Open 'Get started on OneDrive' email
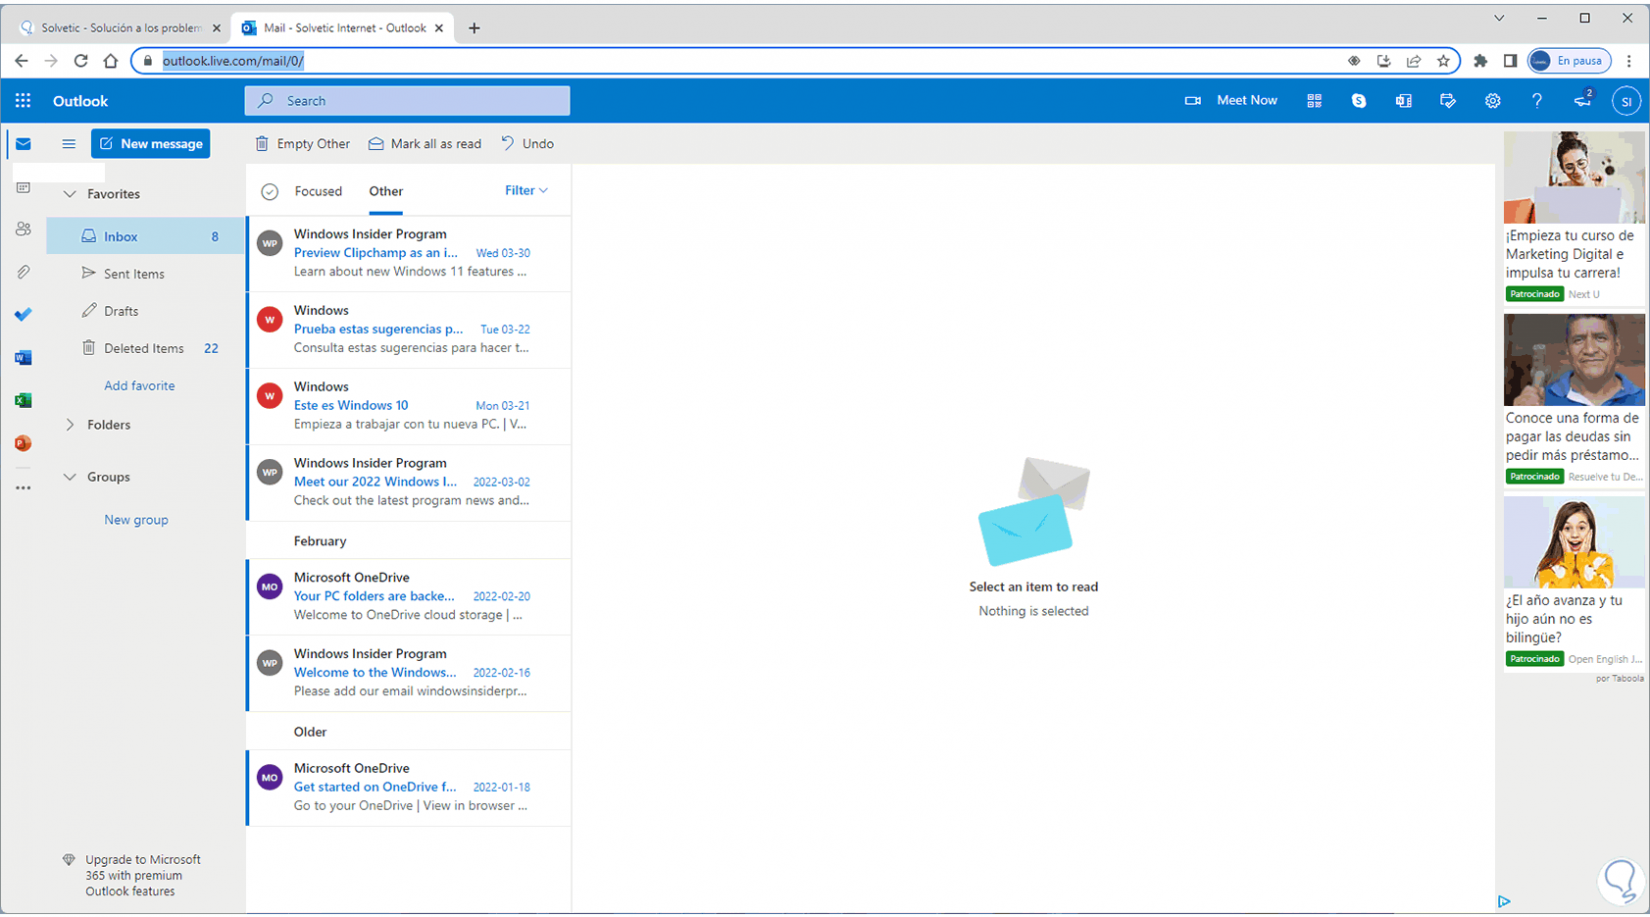The width and height of the screenshot is (1650, 917). (x=409, y=788)
